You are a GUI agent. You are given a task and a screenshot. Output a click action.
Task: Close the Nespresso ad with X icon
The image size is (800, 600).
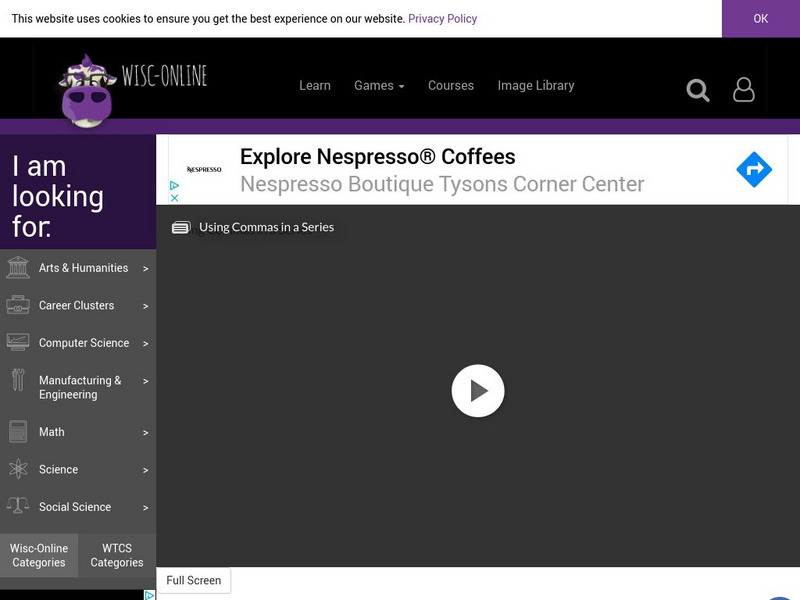tap(174, 198)
